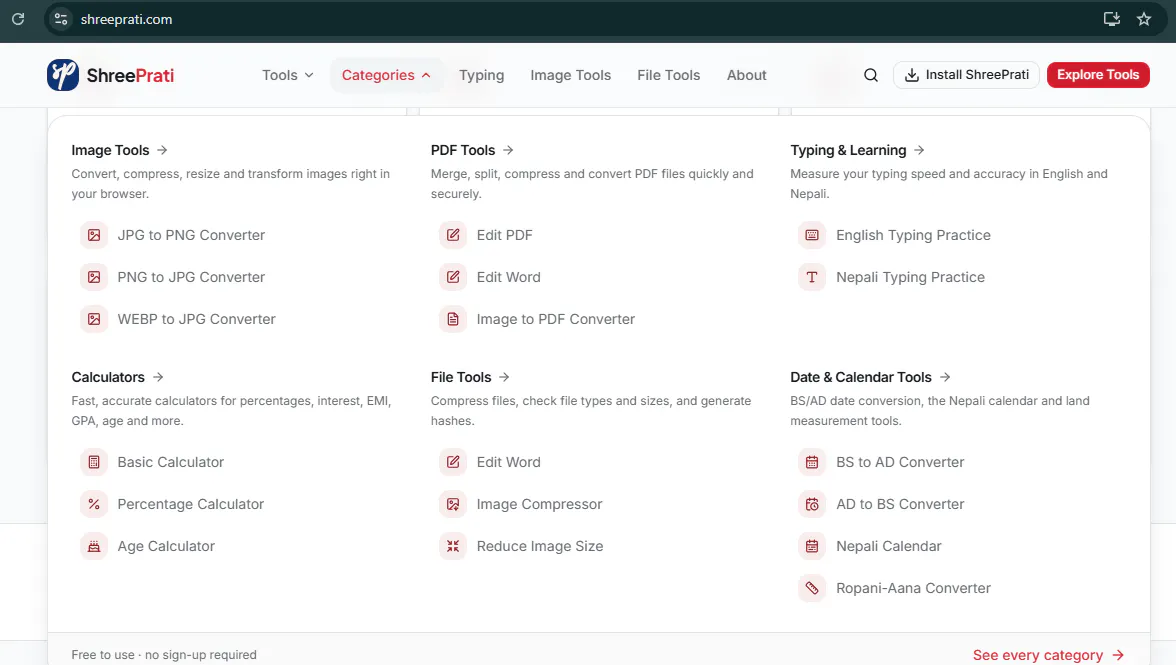1176x665 pixels.
Task: Reload the page with browser refresh icon
Action: point(18,19)
